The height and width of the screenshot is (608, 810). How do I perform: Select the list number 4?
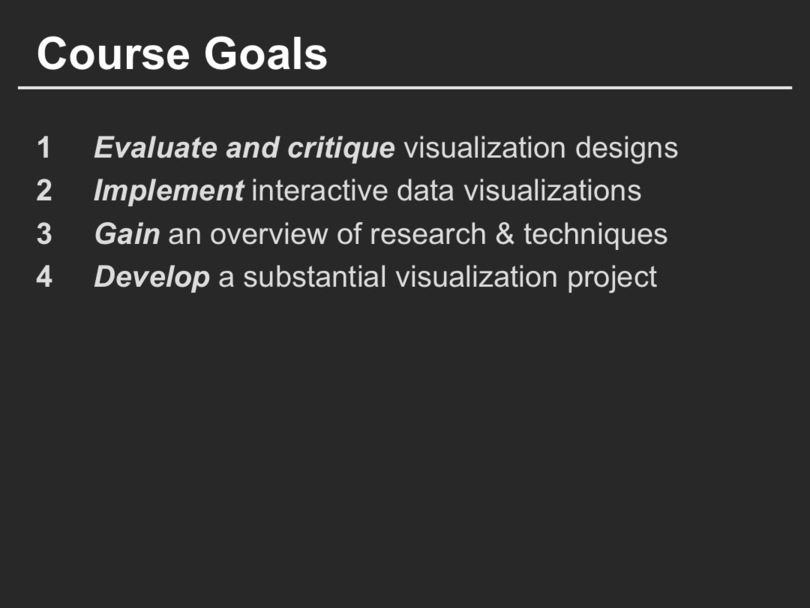44,277
